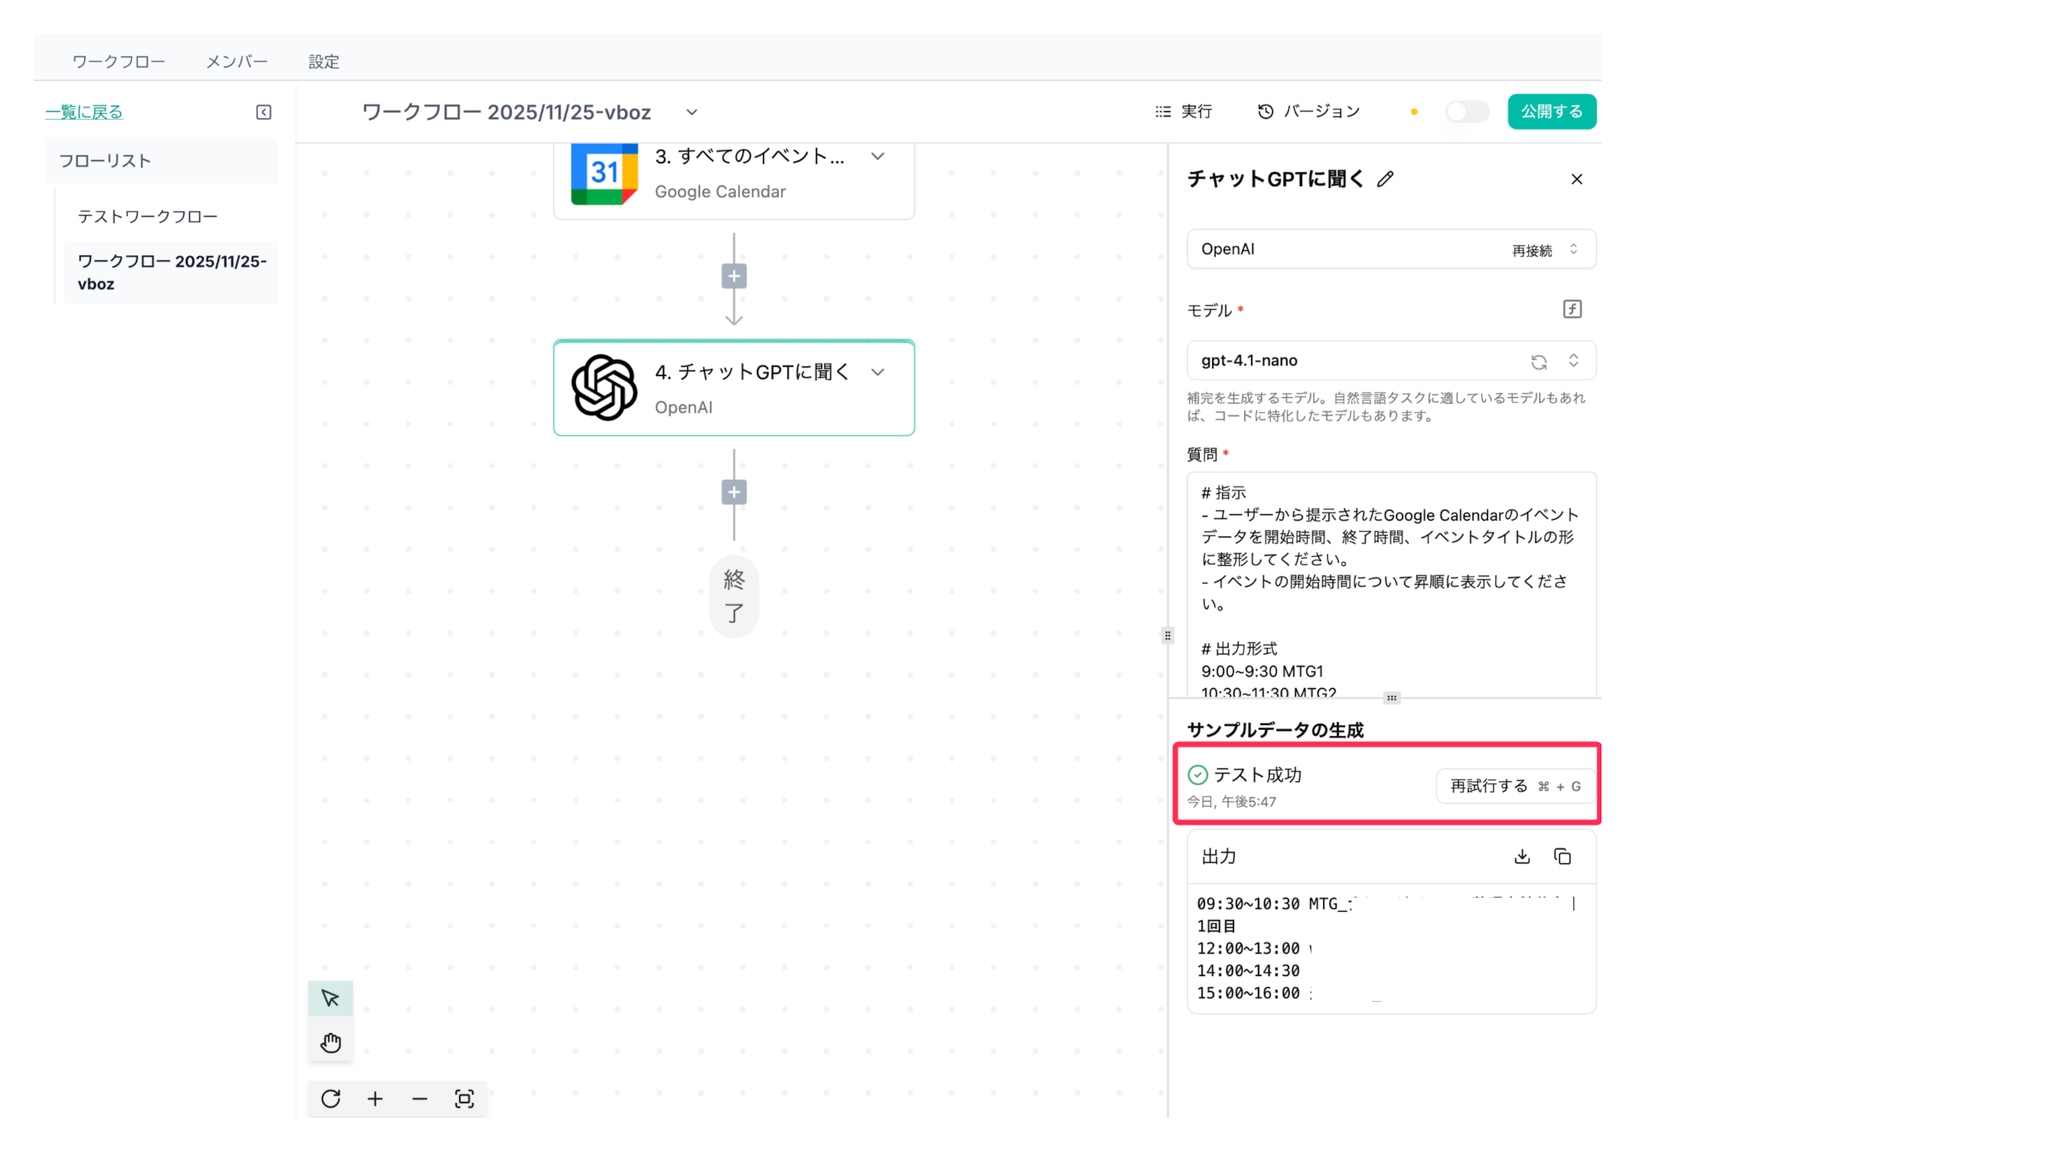
Task: Open the 設定 tab
Action: point(323,61)
